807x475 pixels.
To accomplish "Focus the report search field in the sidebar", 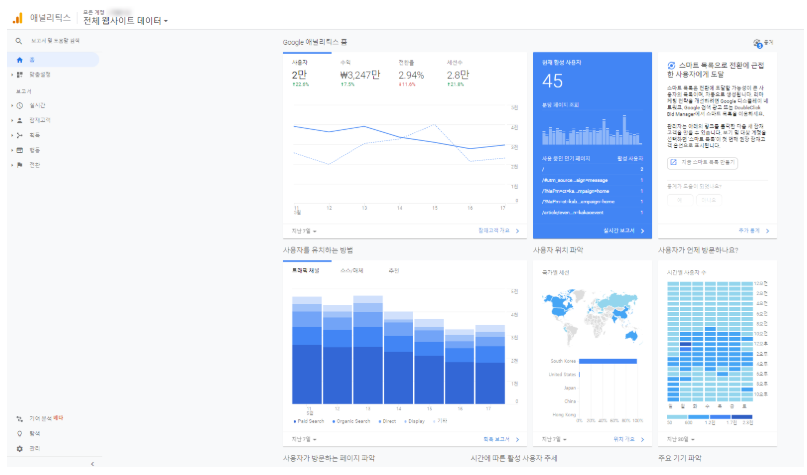I will [56, 41].
